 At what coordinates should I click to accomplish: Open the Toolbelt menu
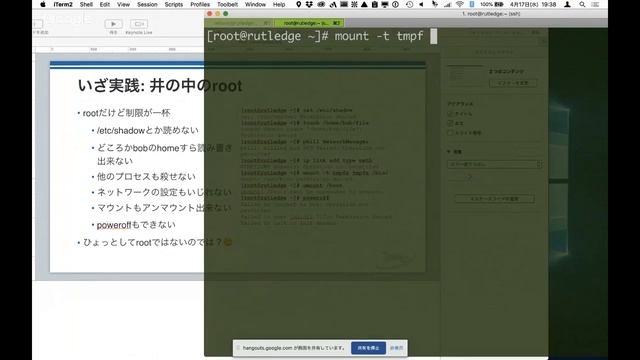tap(227, 4)
